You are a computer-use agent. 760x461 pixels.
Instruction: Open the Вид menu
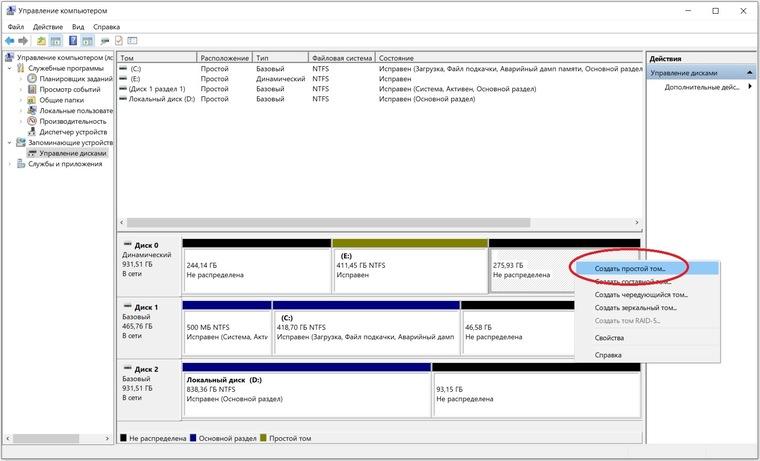click(78, 27)
